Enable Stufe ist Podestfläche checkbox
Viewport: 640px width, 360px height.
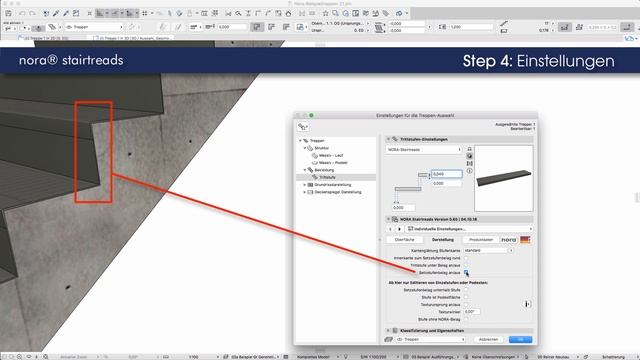pos(466,297)
